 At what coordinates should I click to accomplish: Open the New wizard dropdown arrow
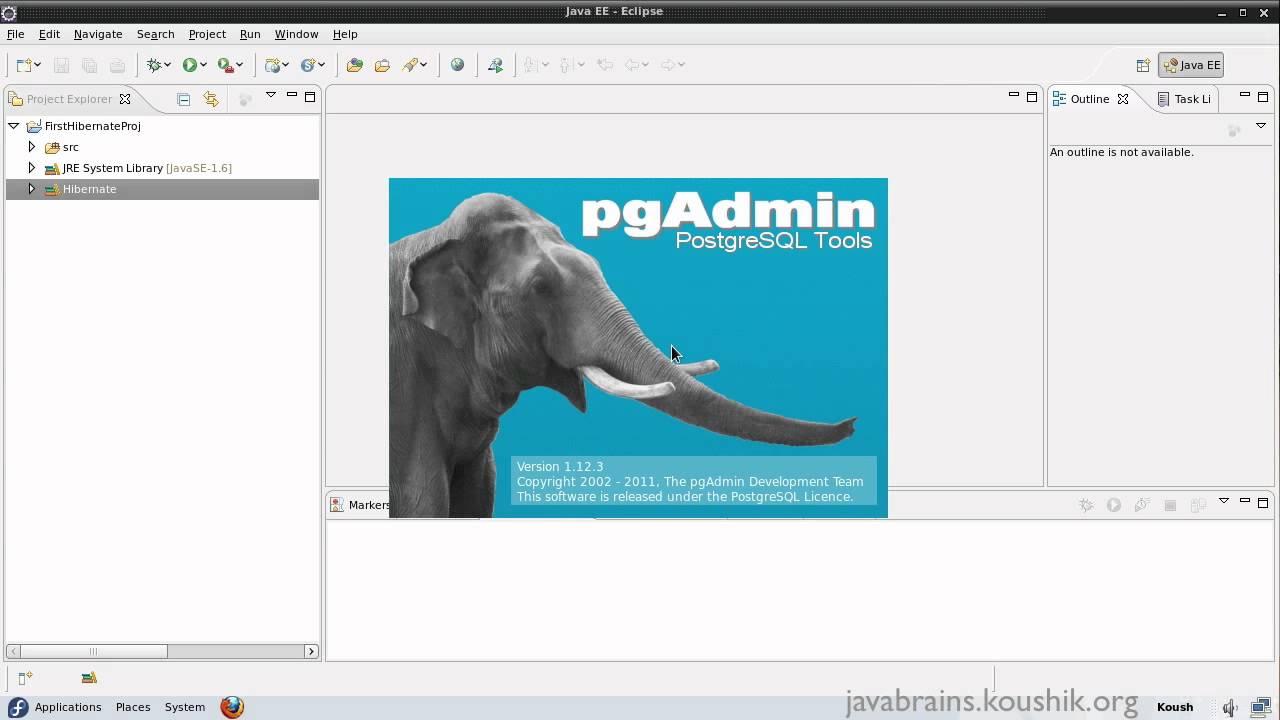coord(37,65)
